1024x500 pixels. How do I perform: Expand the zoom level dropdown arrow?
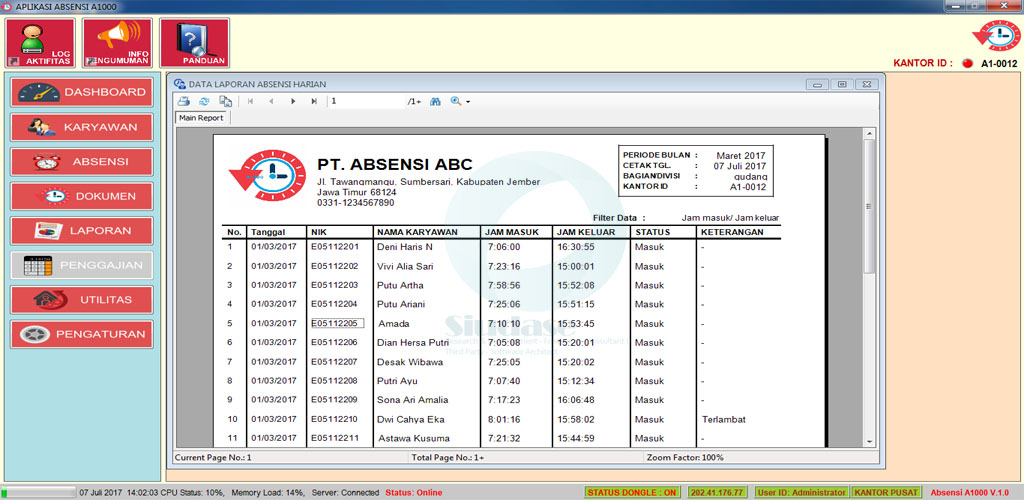tap(467, 102)
